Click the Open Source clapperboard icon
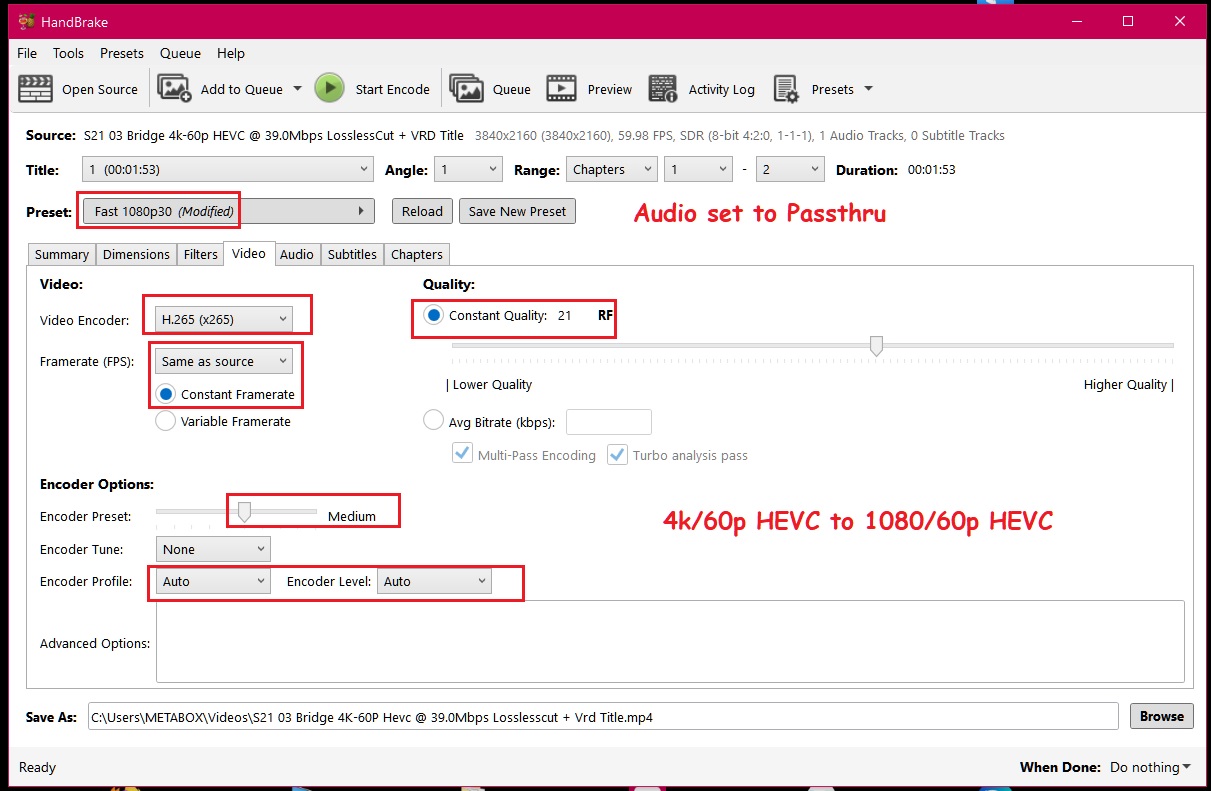The image size is (1211, 791). [36, 89]
